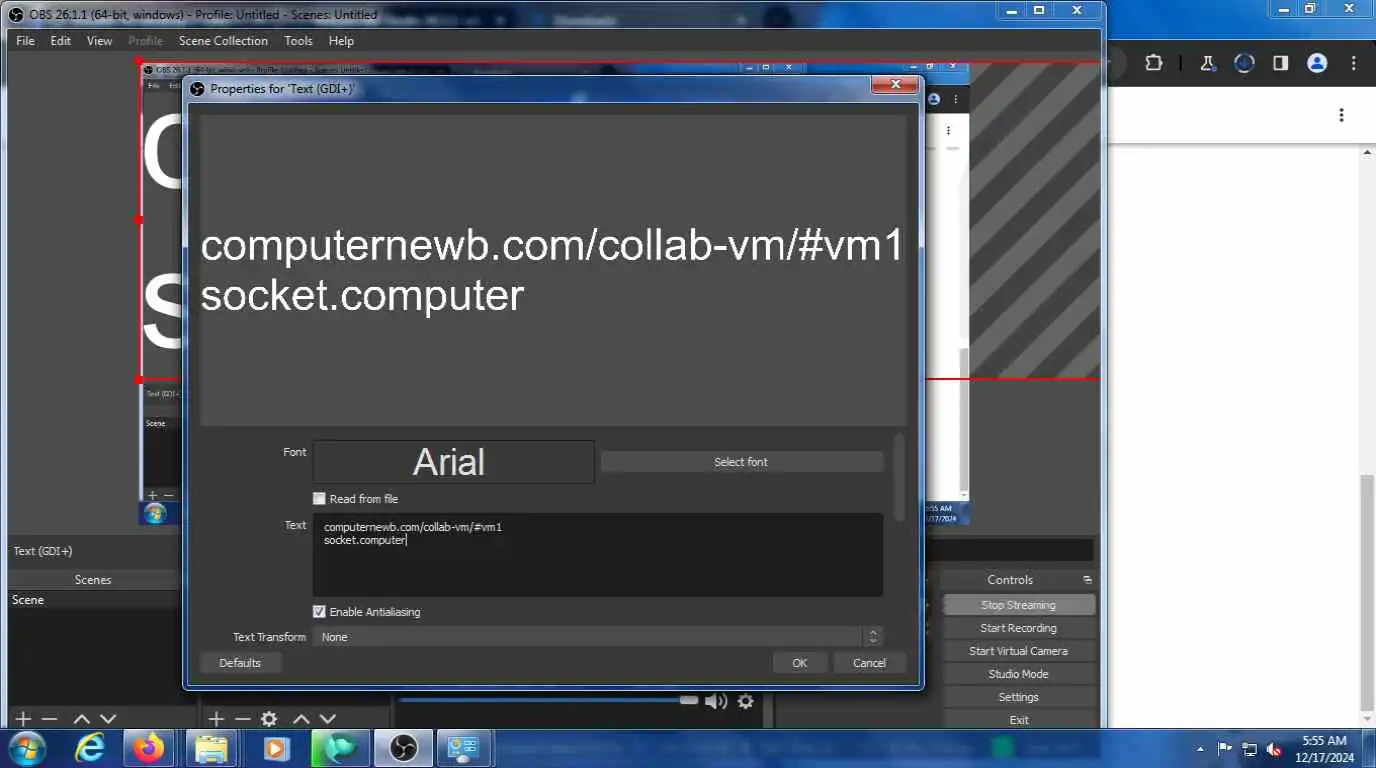Open the Action Center flag tray icon
1376x768 pixels.
pos(1224,749)
